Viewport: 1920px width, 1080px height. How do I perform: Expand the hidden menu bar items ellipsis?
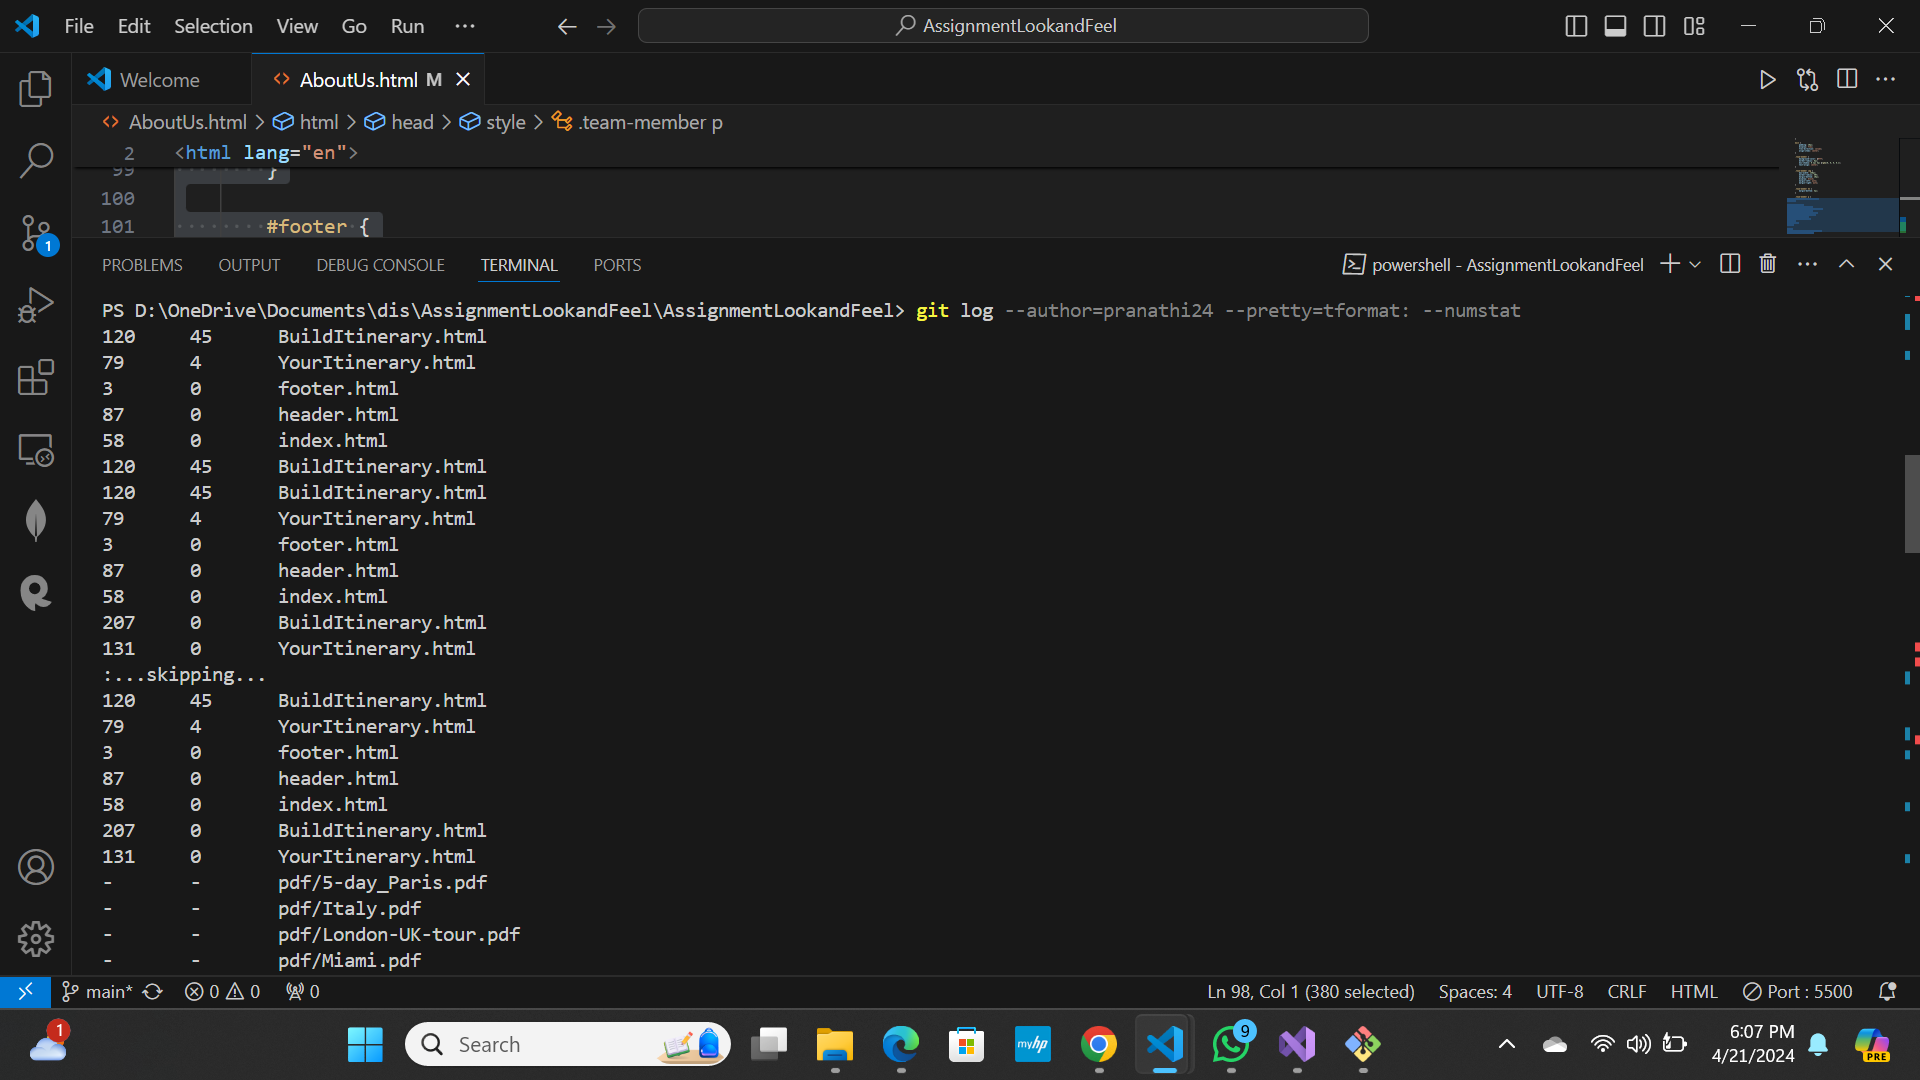coord(465,26)
